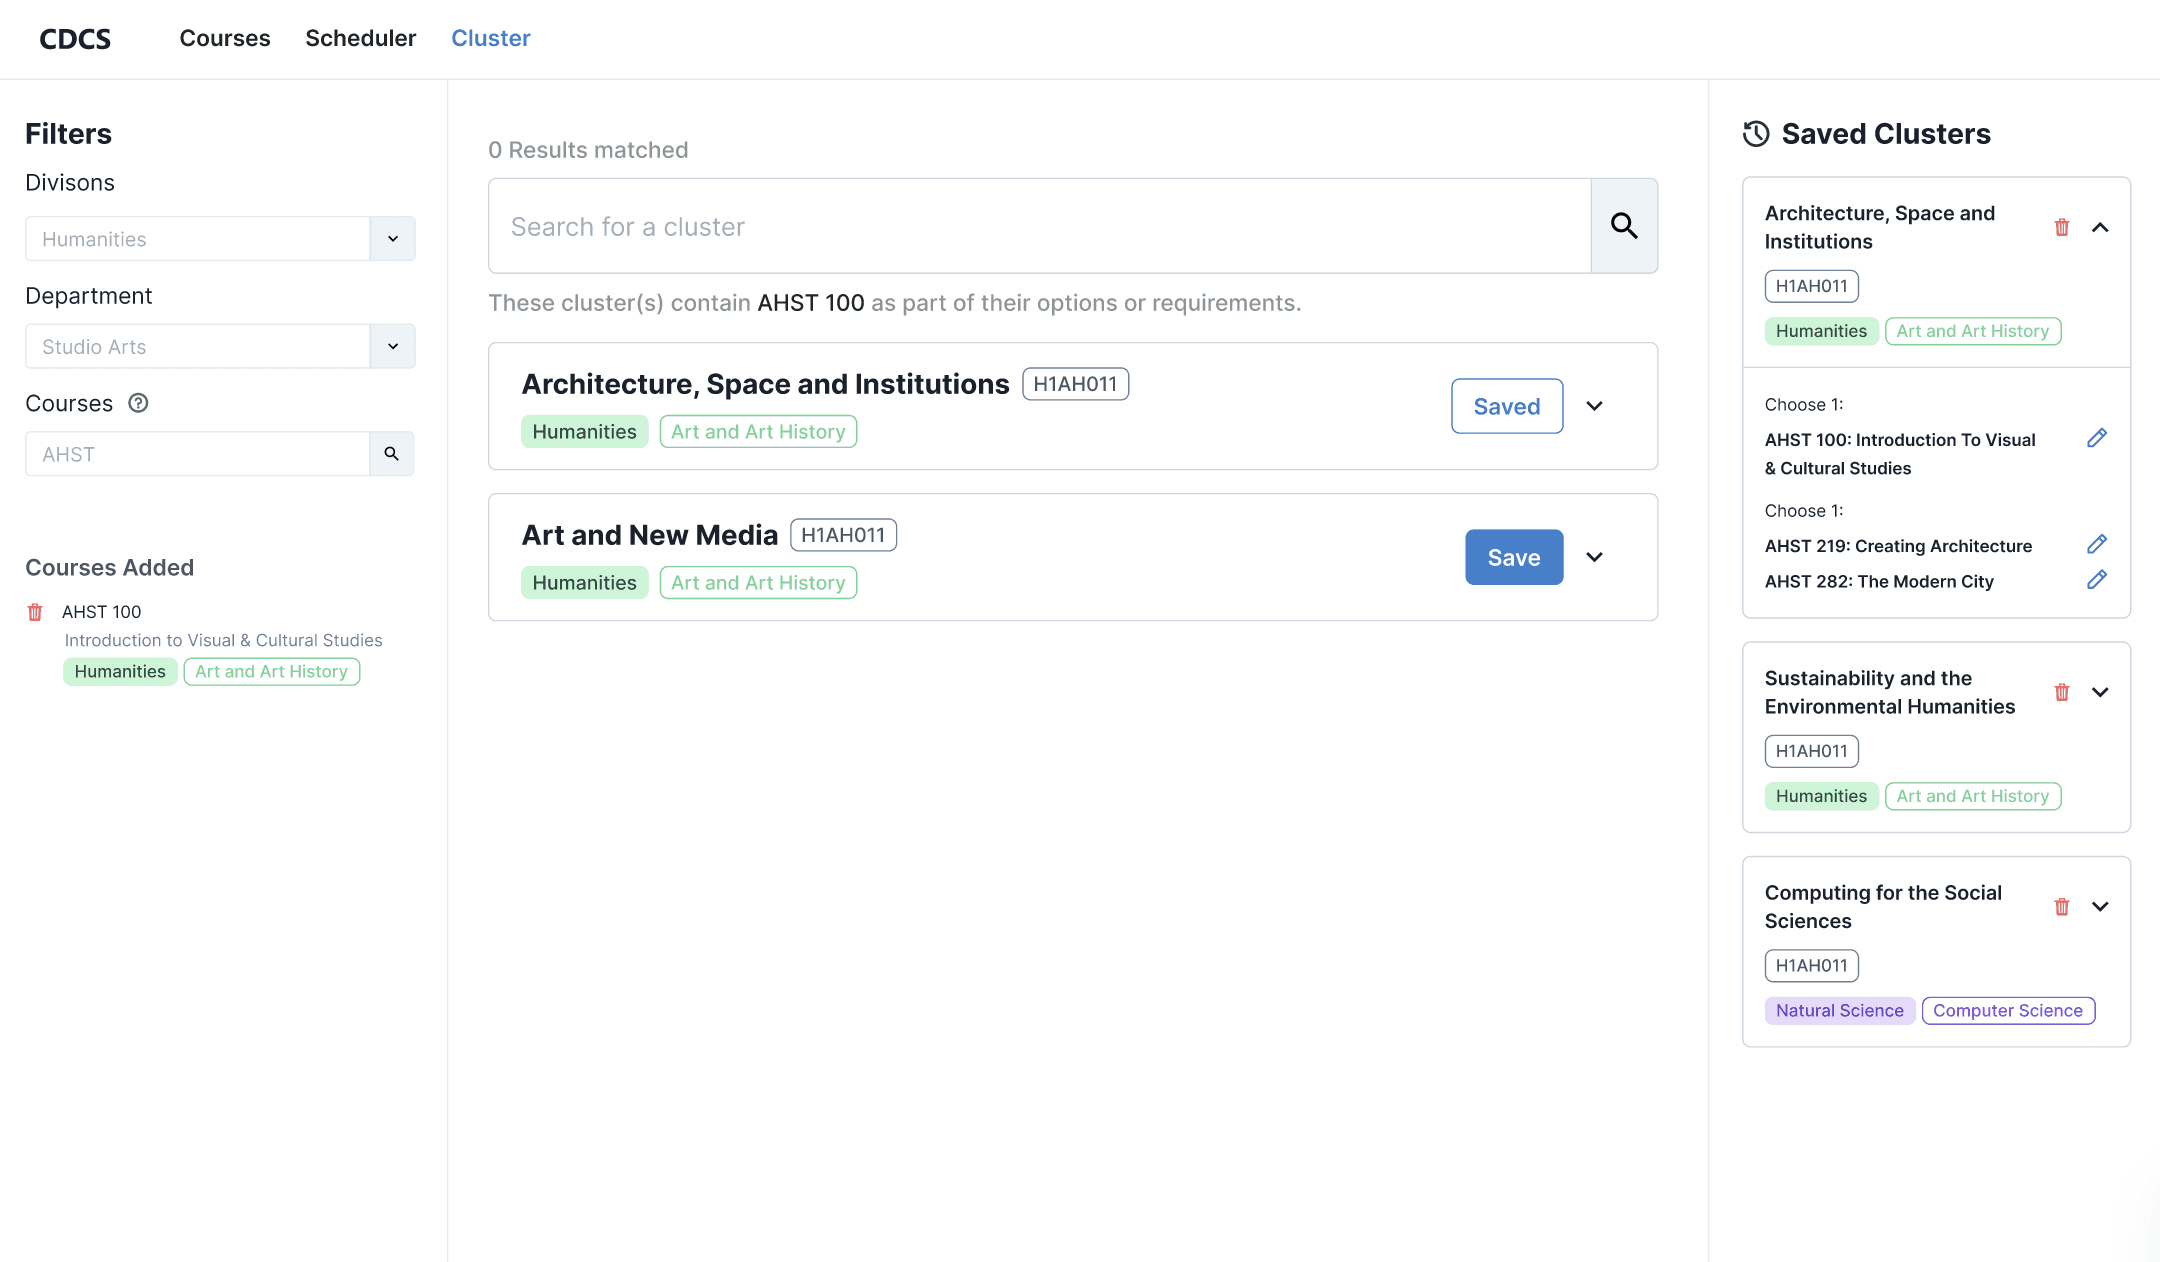Delete AHST 100 from Courses Added
2160x1262 pixels.
tap(35, 612)
